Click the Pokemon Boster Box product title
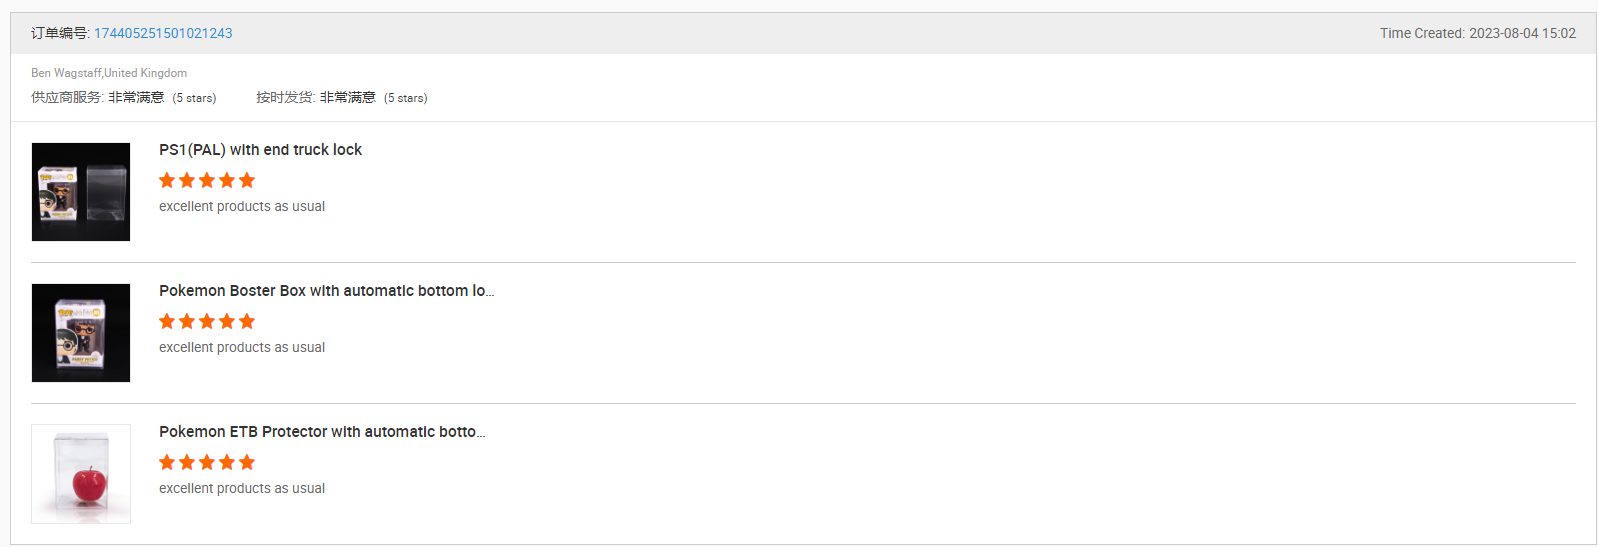The height and width of the screenshot is (547, 1598). tap(326, 291)
